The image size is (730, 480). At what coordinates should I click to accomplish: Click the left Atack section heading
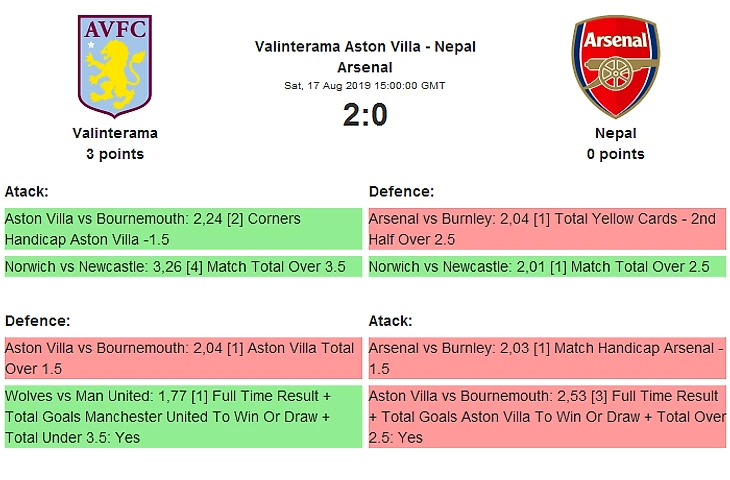coord(27,191)
